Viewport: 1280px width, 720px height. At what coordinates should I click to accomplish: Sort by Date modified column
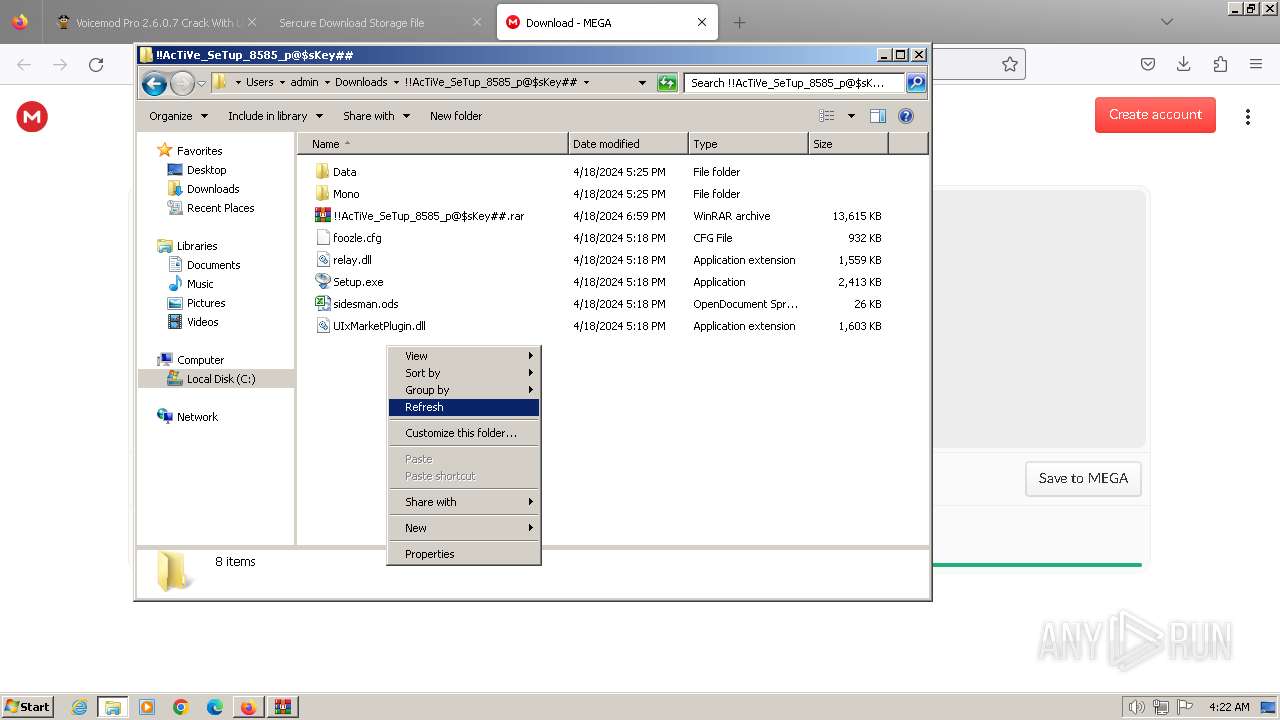[628, 144]
